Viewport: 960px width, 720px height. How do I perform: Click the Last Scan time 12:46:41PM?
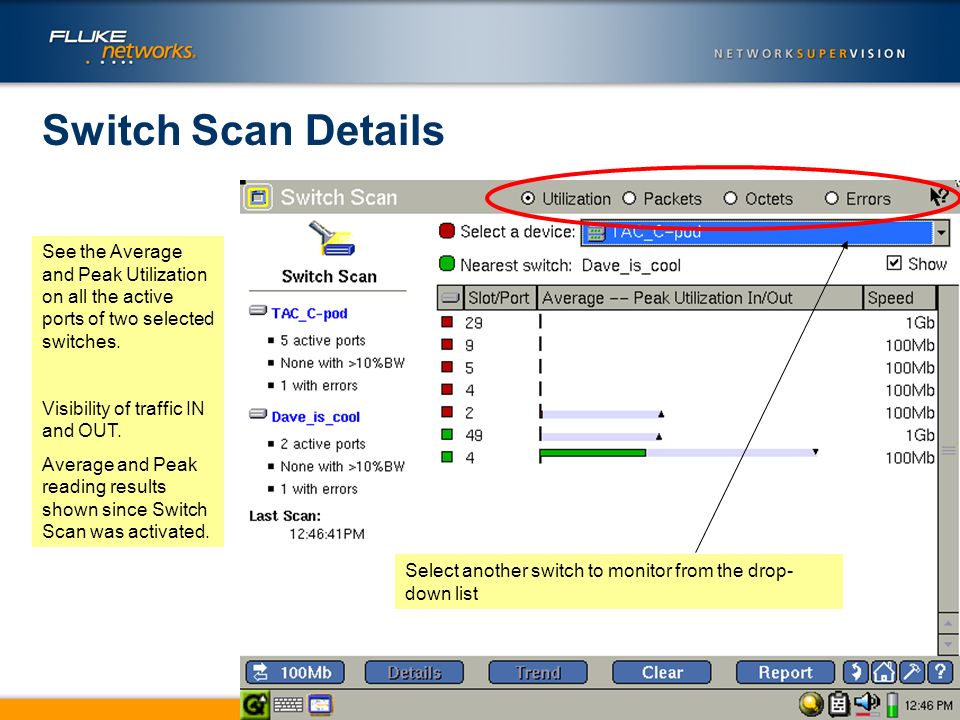tap(326, 534)
